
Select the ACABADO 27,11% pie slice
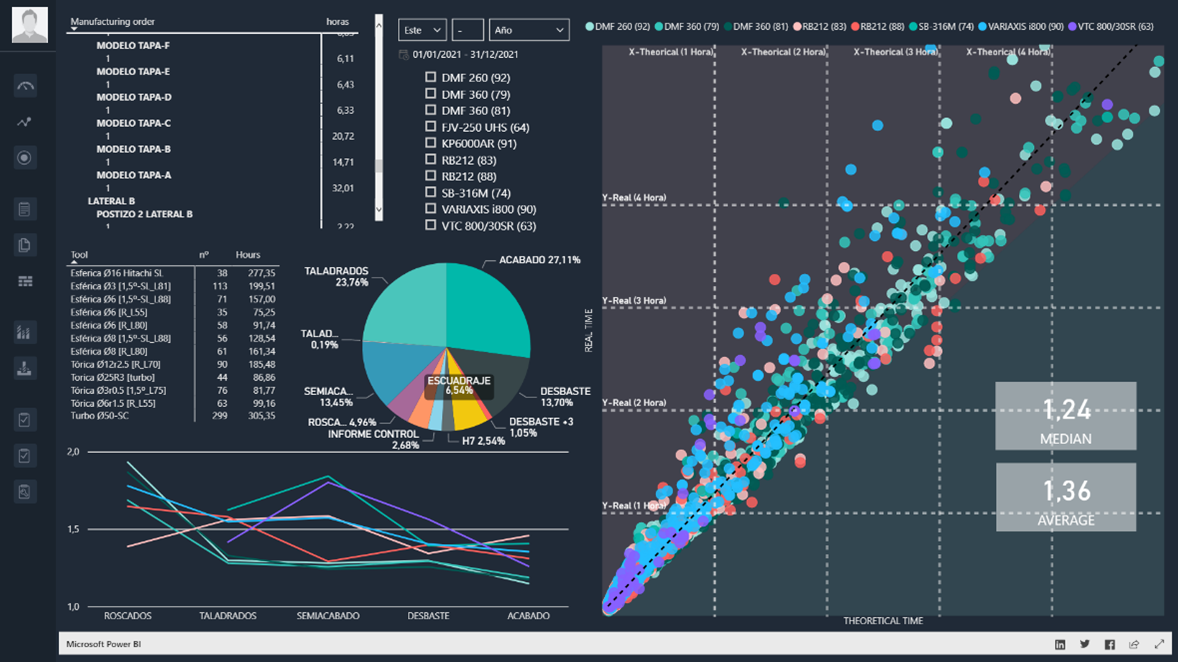(488, 312)
